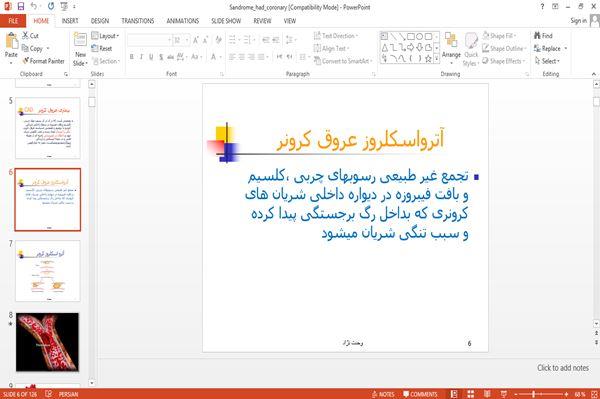Open the Align Text dropdown
Image resolution: width=600 pixels, height=399 pixels.
[x=331, y=48]
